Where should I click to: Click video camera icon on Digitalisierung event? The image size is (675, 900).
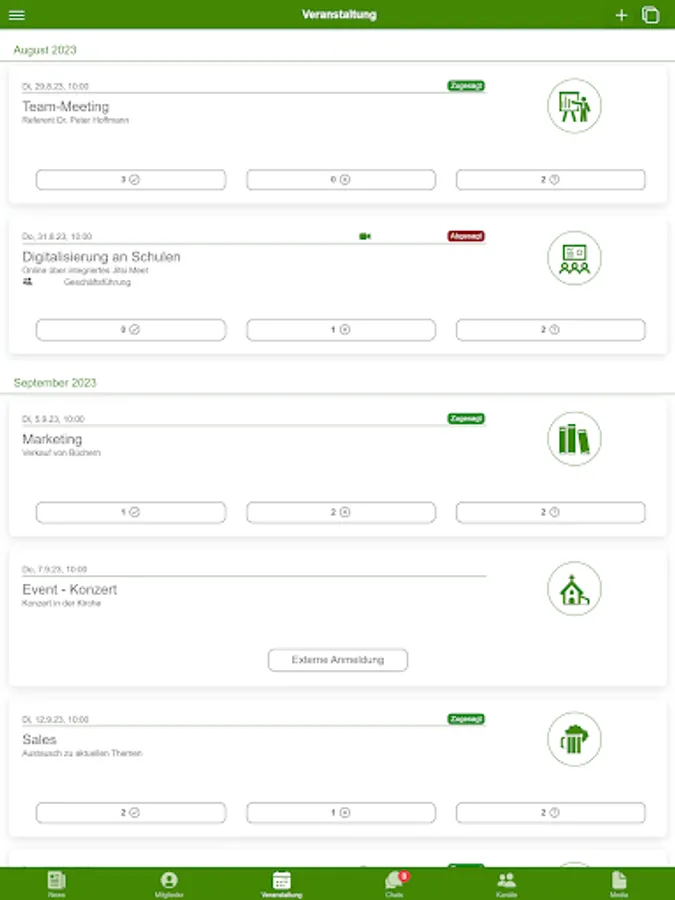[x=365, y=237]
